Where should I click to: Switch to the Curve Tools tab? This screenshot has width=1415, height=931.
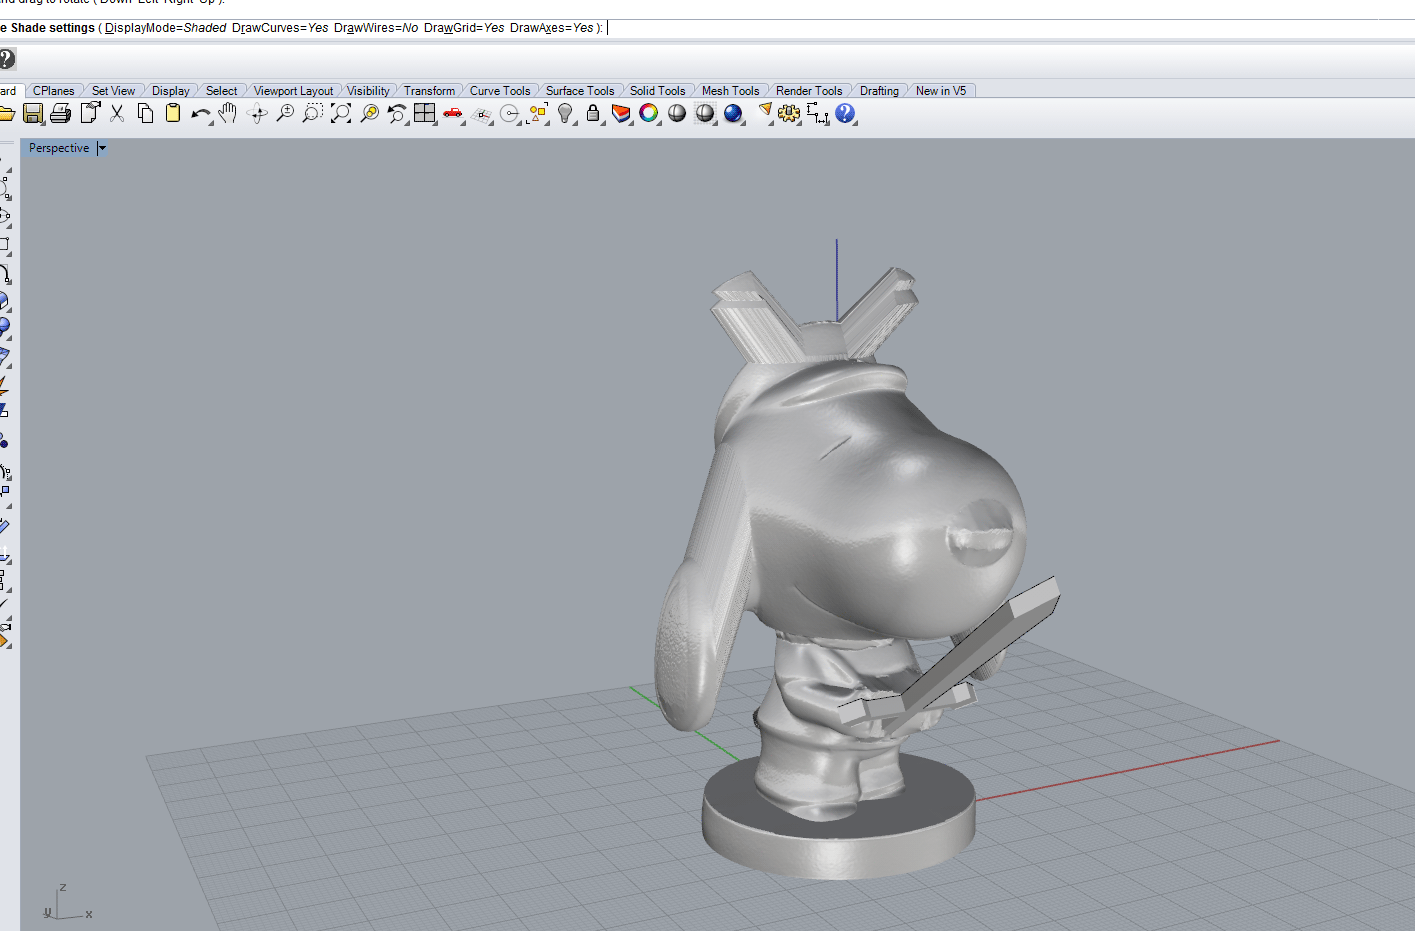point(500,91)
